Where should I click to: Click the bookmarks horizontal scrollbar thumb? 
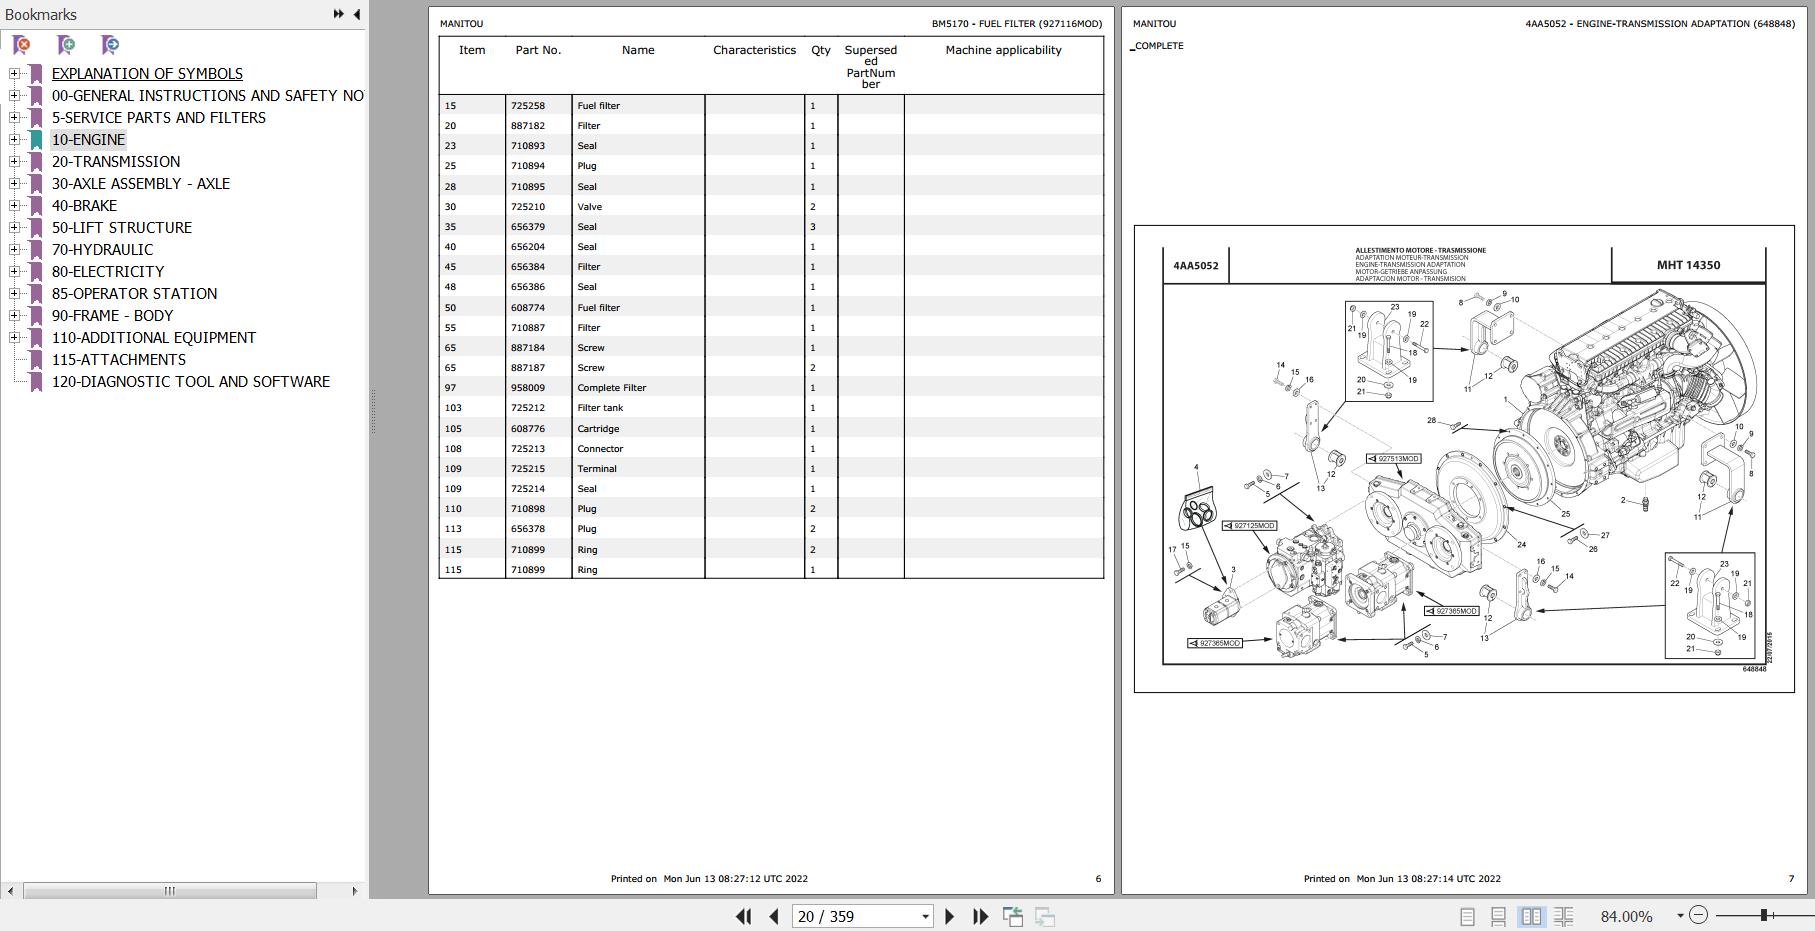click(x=170, y=890)
